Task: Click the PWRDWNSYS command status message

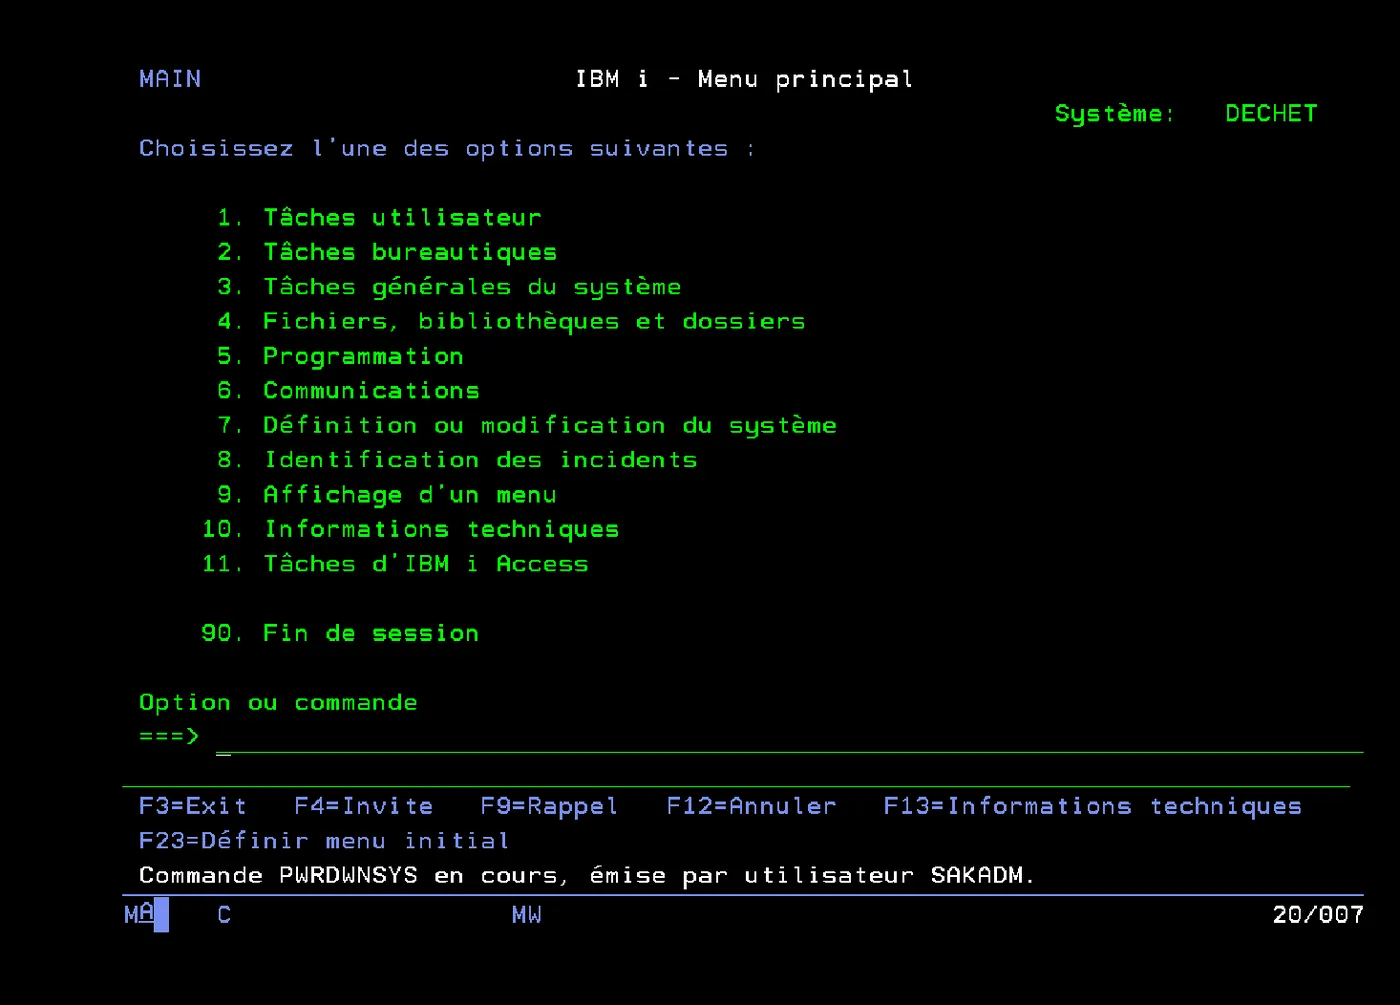Action: pyautogui.click(x=587, y=875)
